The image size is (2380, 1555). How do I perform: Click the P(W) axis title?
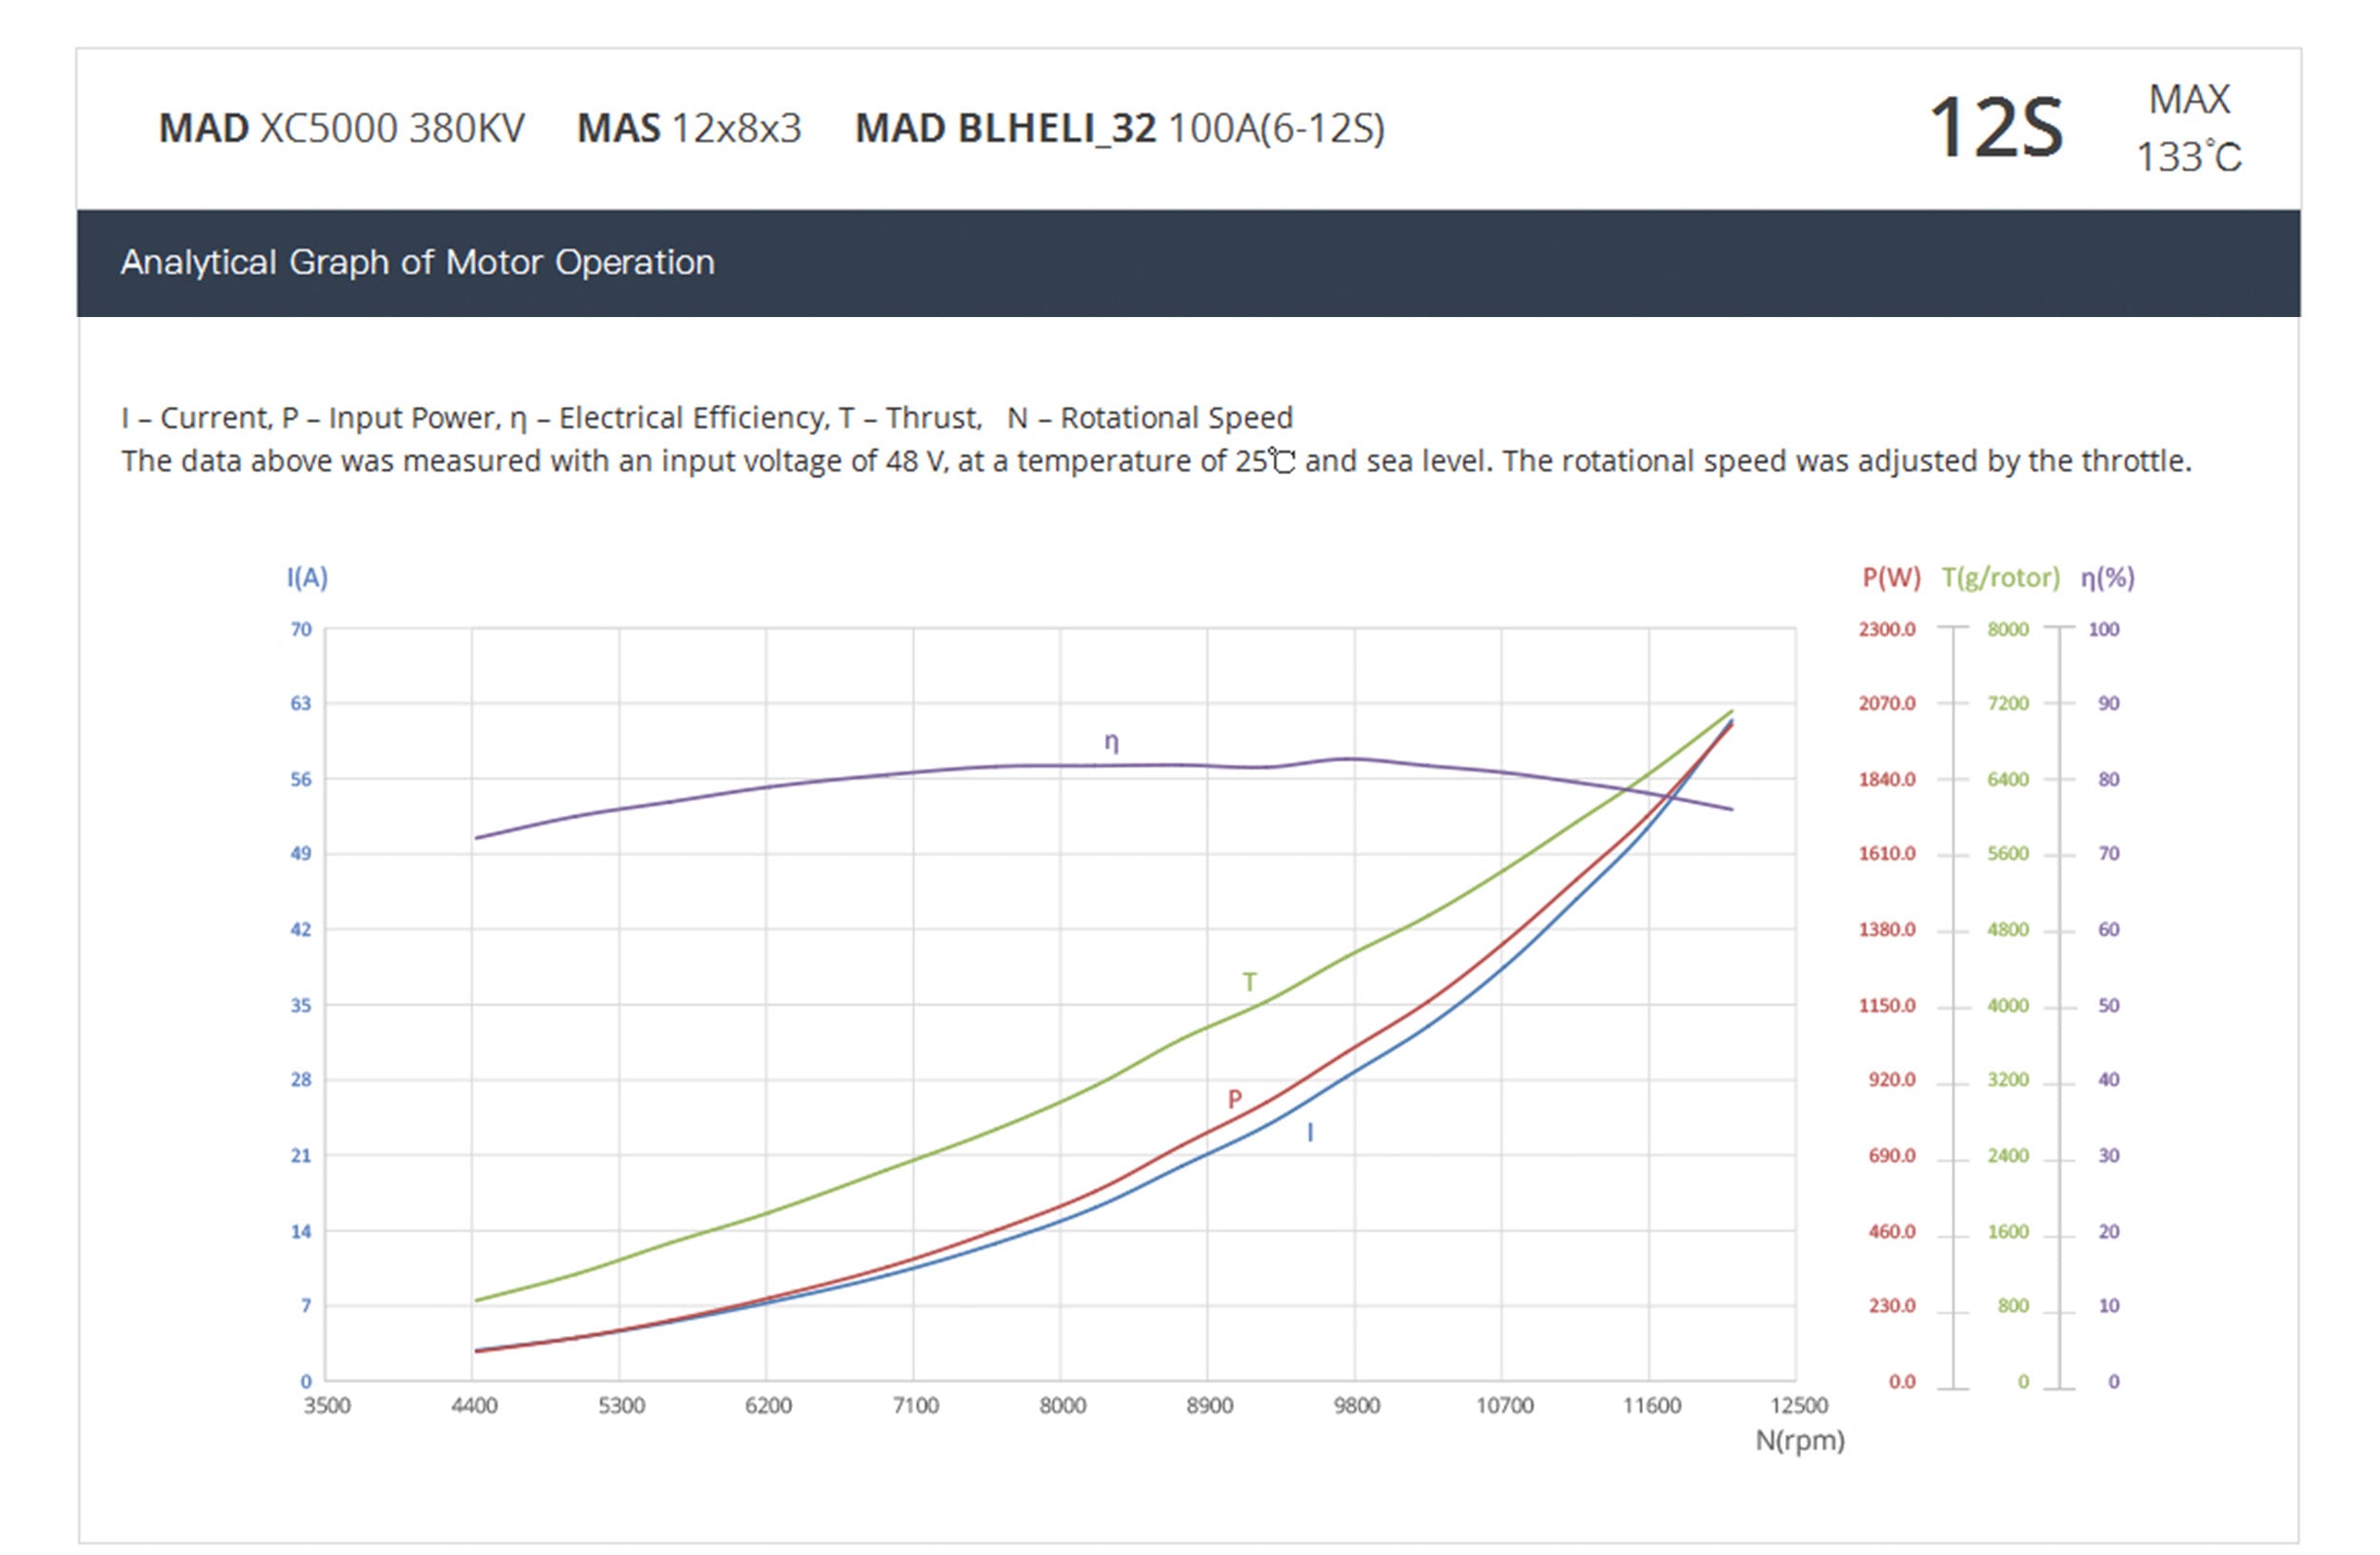[1891, 577]
